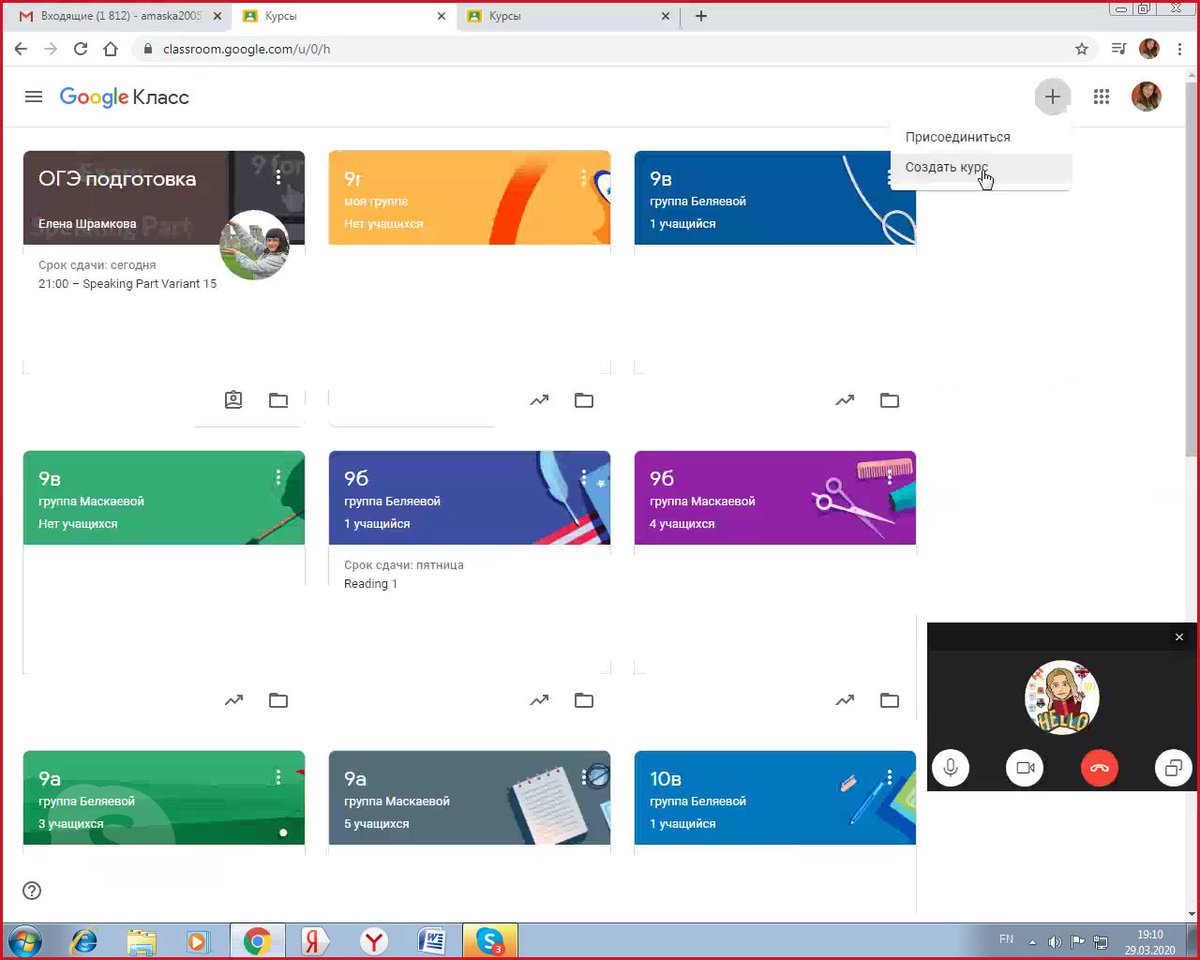Viewport: 1200px width, 960px height.
Task: Open the ОГЭ подготовка course
Action: tap(117, 180)
